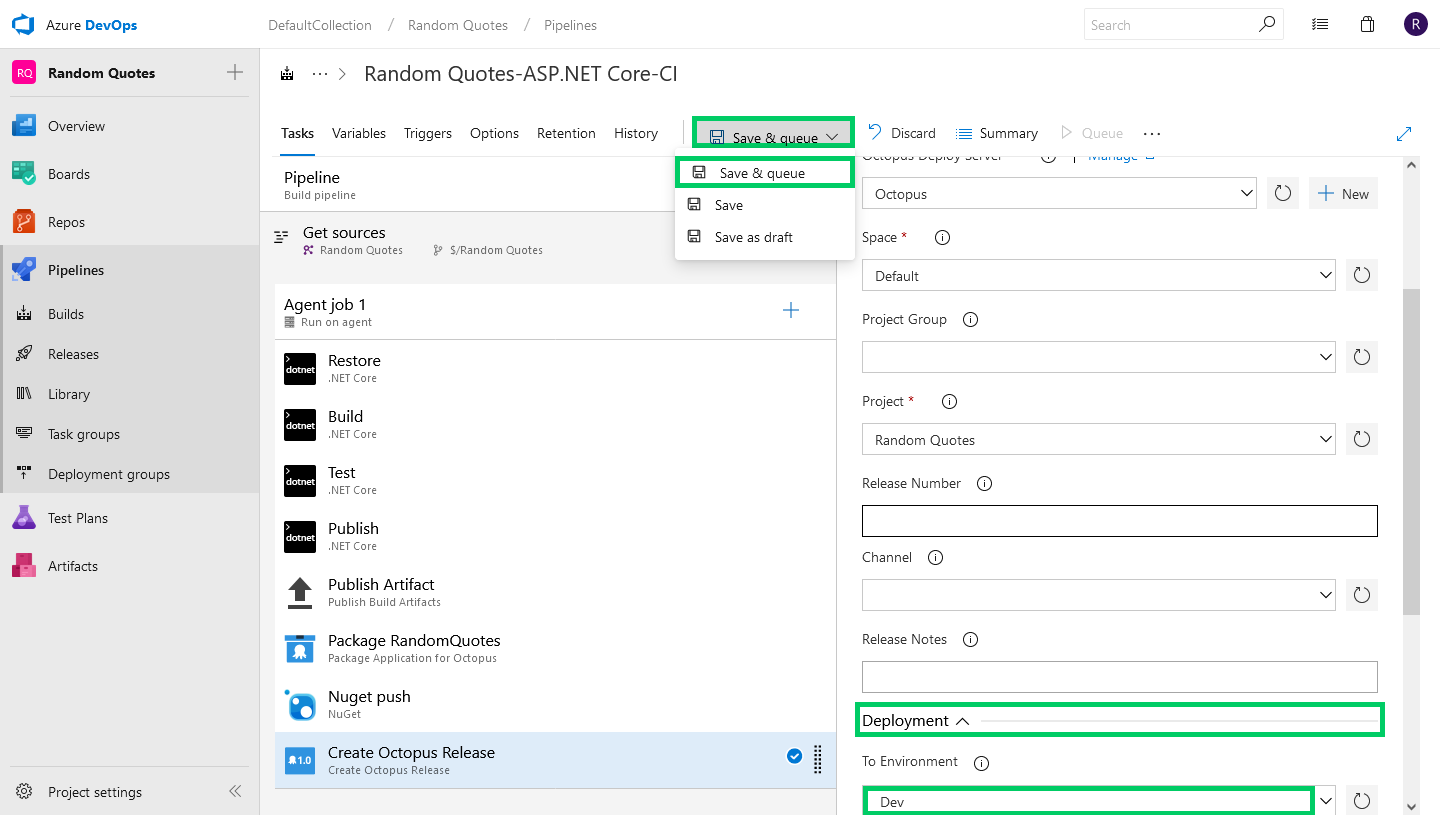
Task: Open the Octopus Deploy Server dropdown
Action: coord(1059,194)
